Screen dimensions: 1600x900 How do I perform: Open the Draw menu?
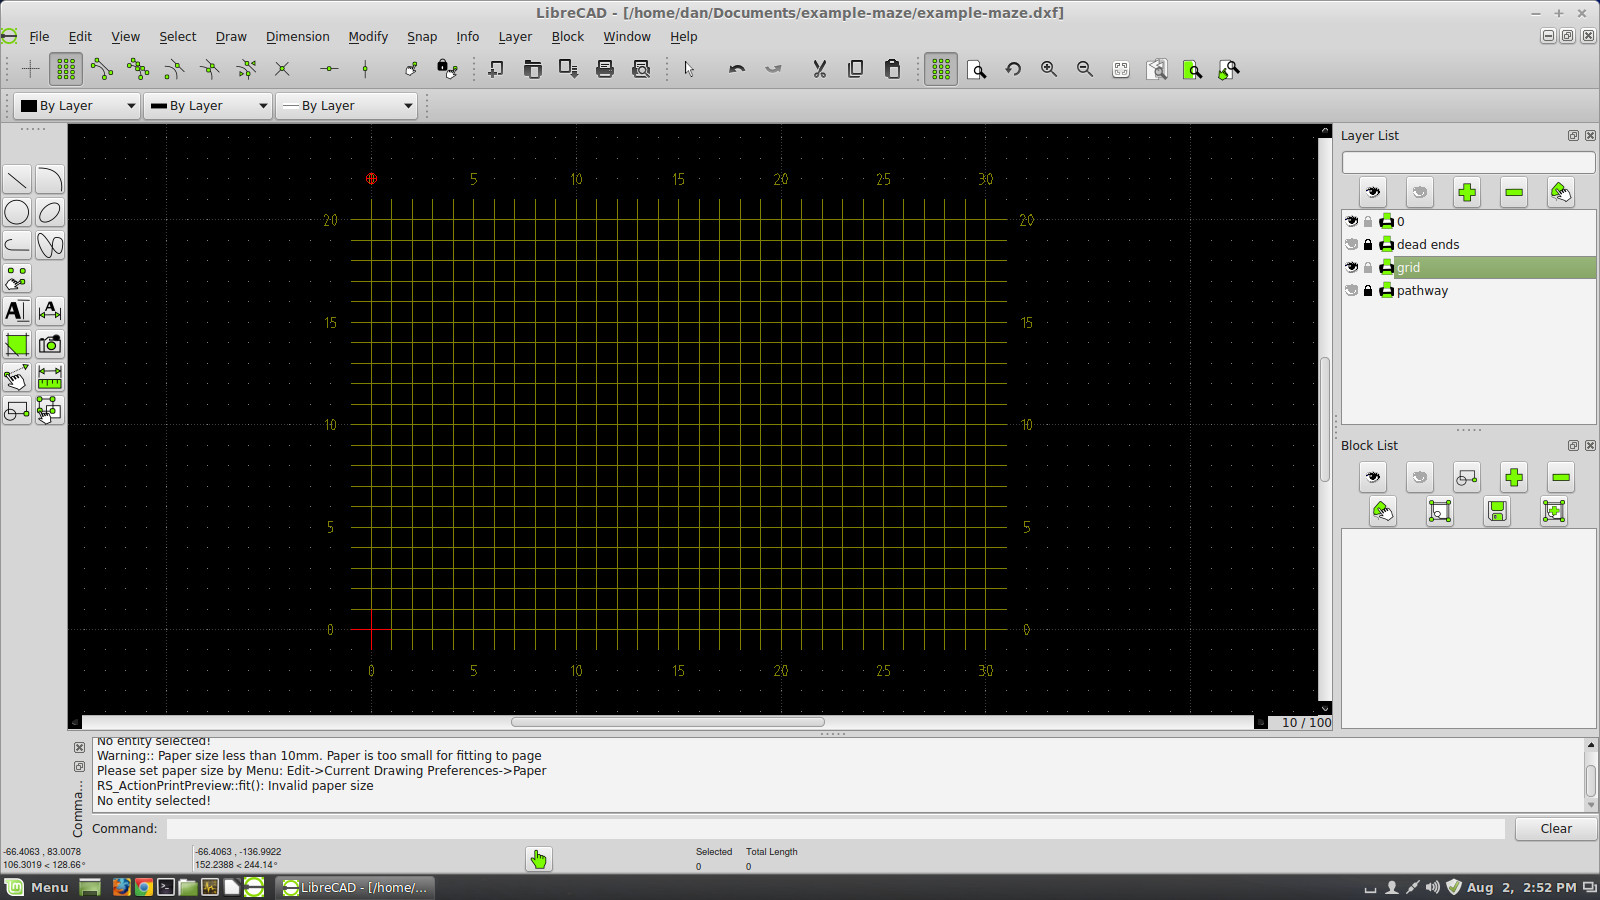pyautogui.click(x=231, y=36)
